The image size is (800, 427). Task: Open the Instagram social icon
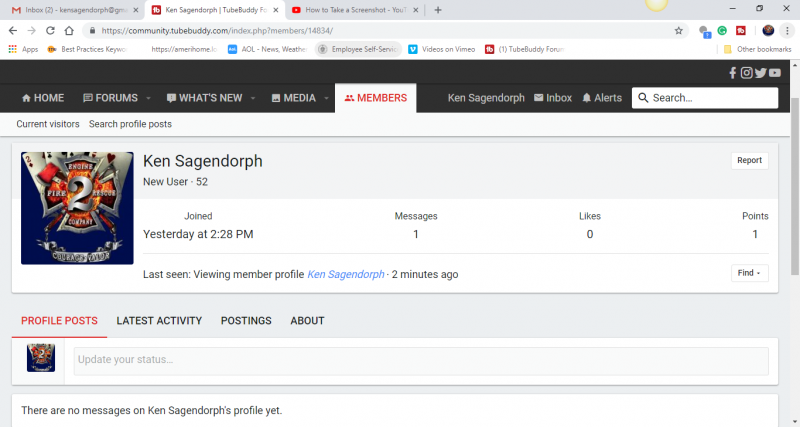point(746,73)
